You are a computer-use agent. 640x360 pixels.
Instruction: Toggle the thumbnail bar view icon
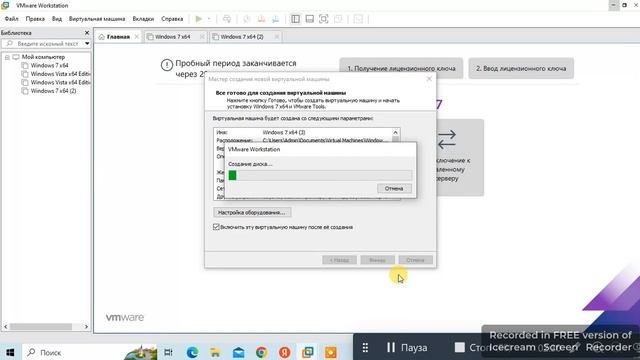pyautogui.click(x=309, y=19)
